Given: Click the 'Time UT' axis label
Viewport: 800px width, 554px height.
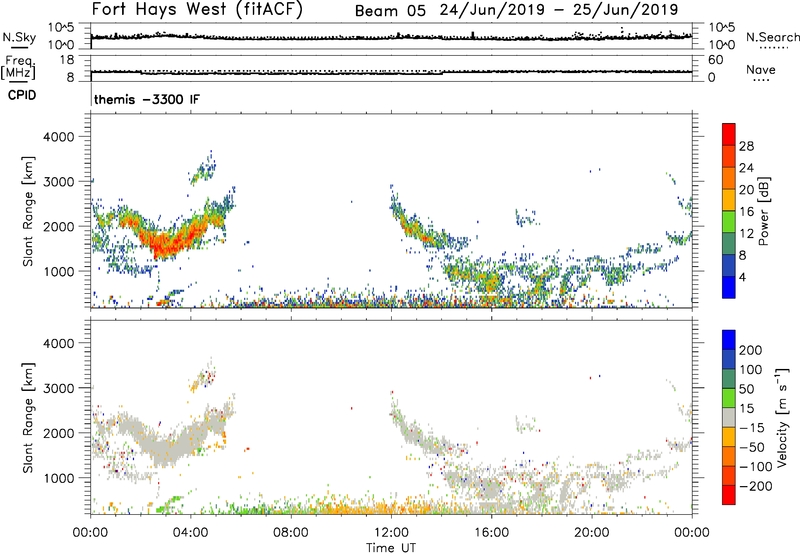Looking at the screenshot, I should coord(391,548).
